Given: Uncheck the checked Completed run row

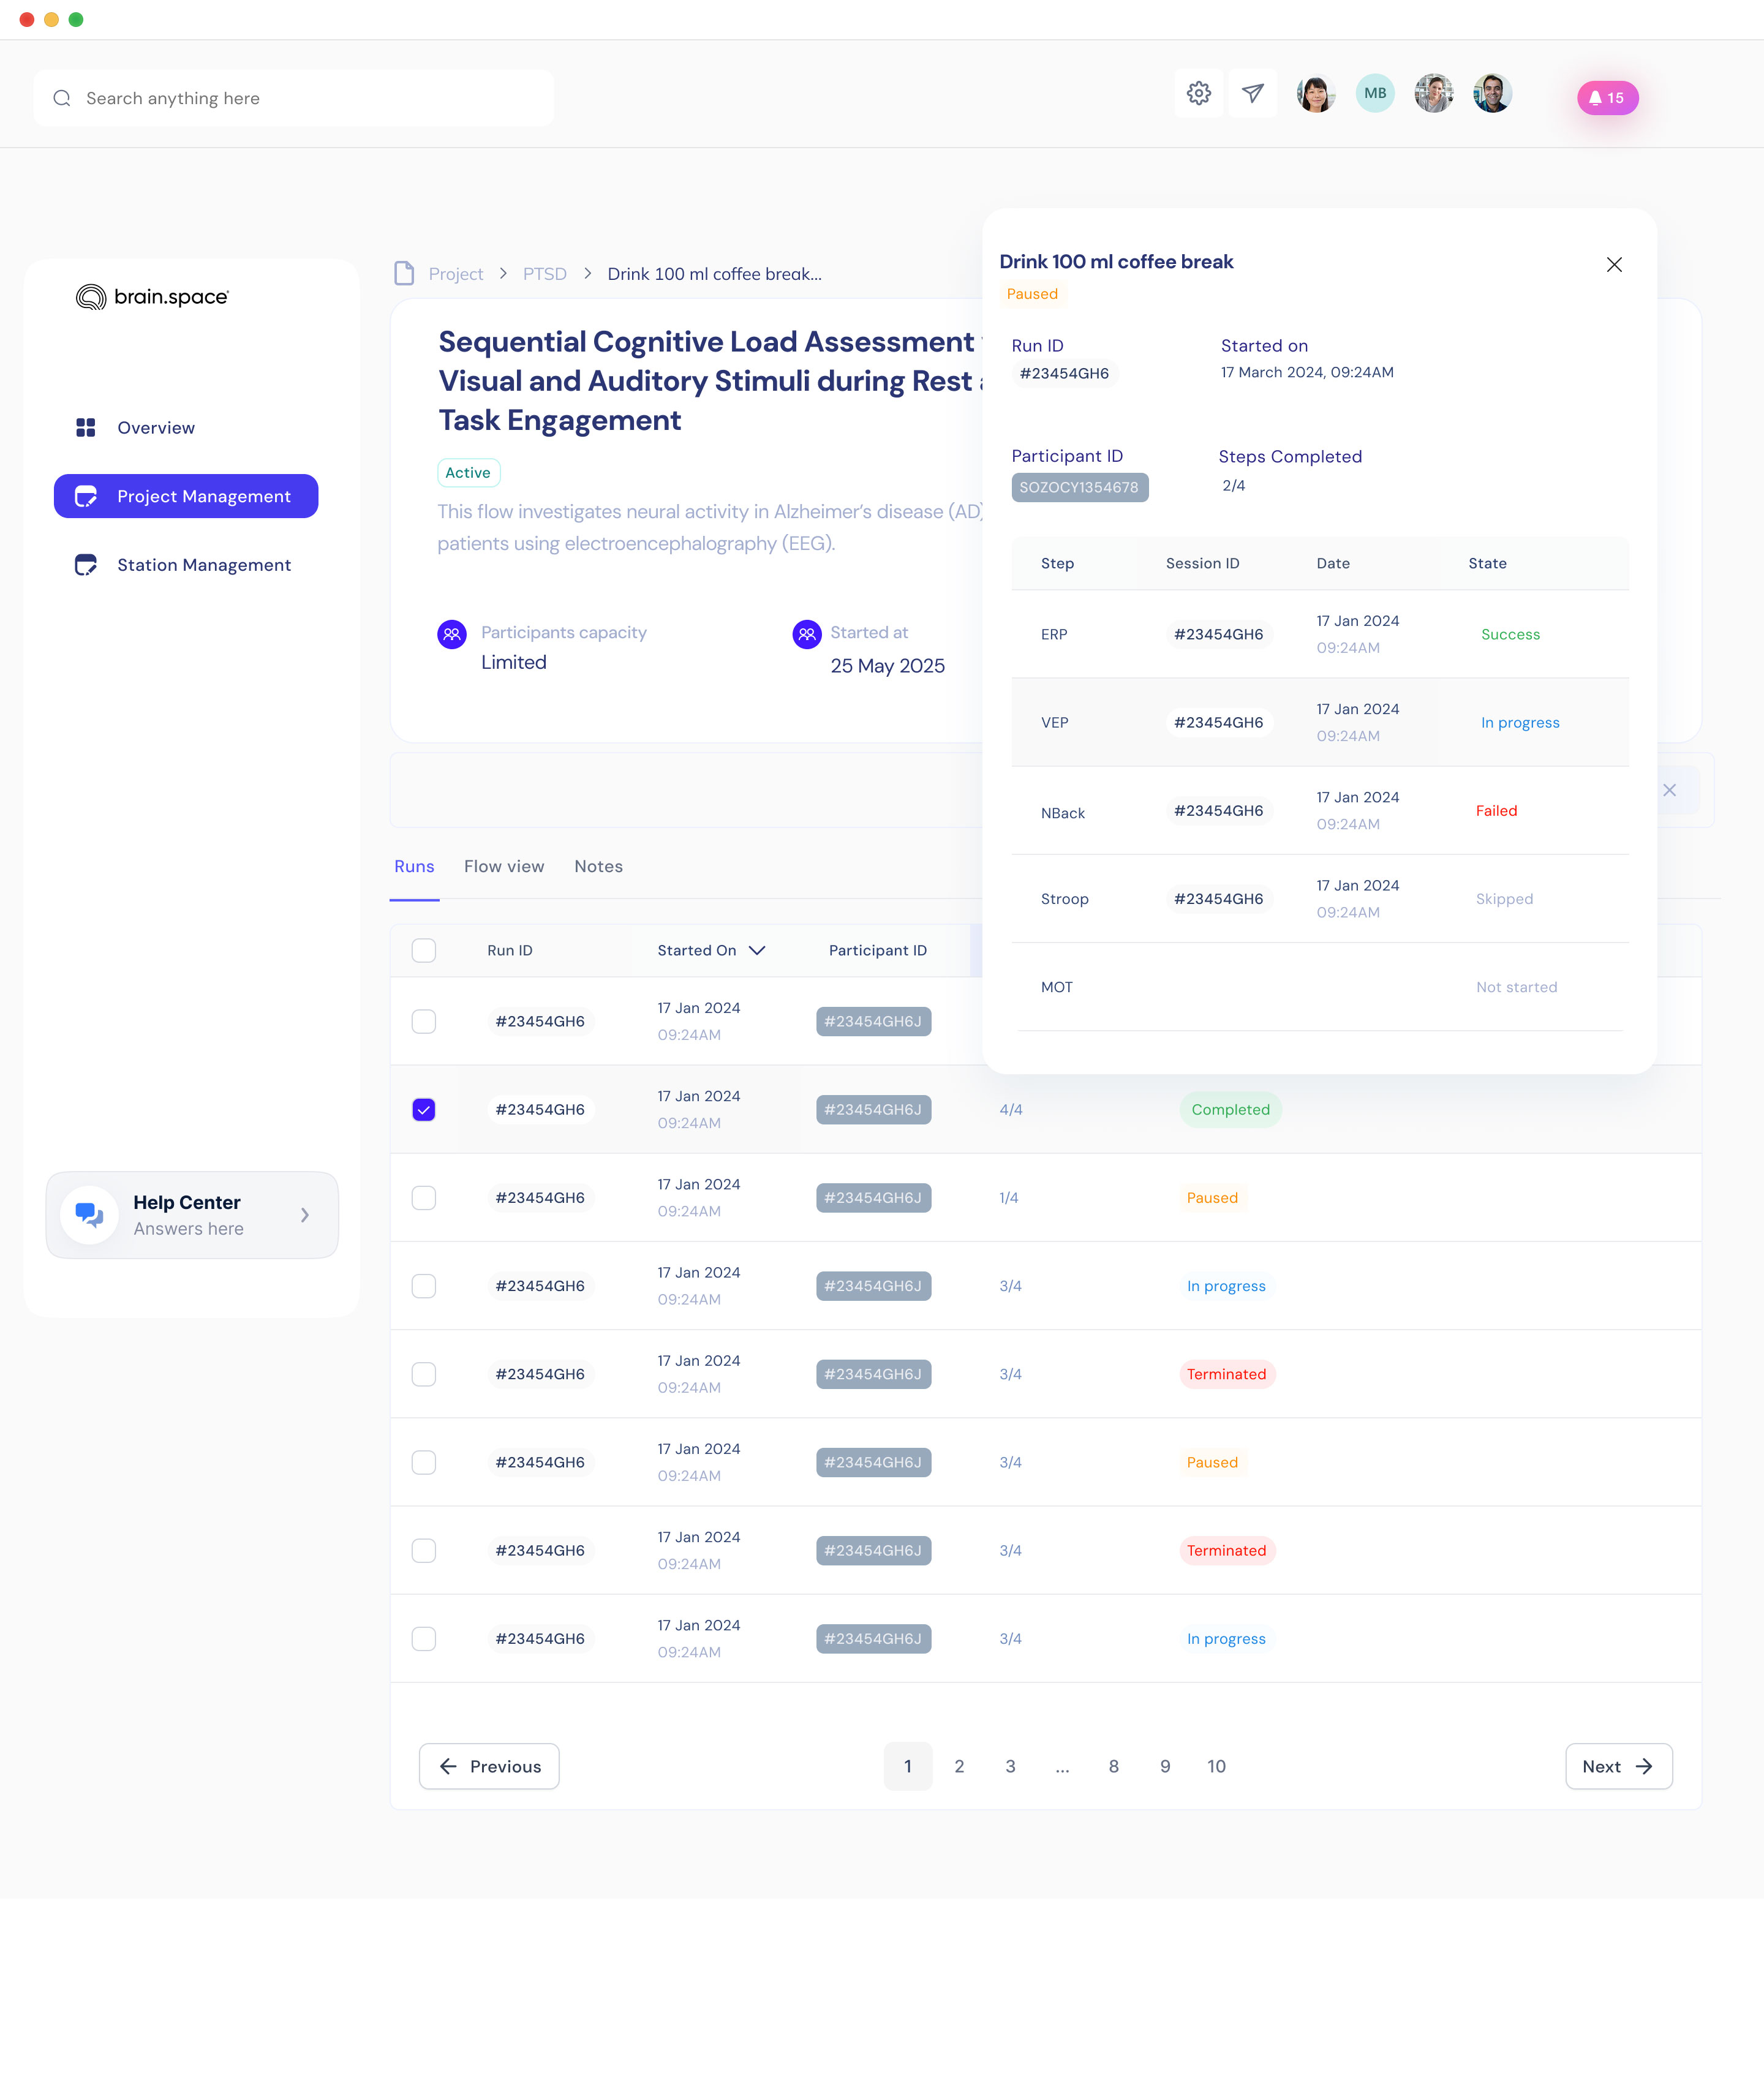Looking at the screenshot, I should pyautogui.click(x=424, y=1109).
